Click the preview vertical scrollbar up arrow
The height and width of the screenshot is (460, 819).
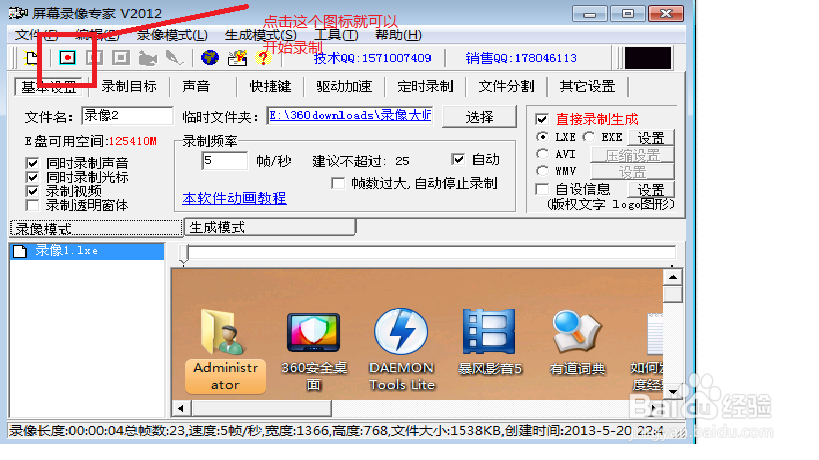[673, 277]
